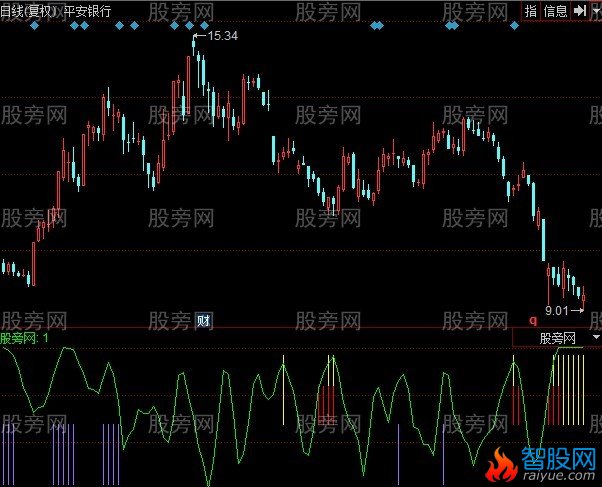Click the 智股网 raiyue.com logo
The height and width of the screenshot is (487, 602).
pyautogui.click(x=542, y=465)
